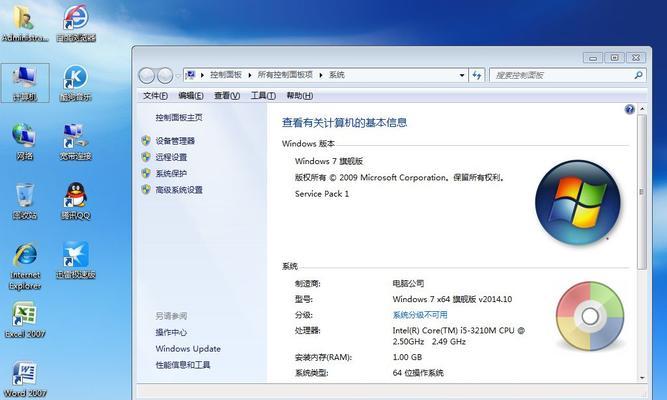The image size is (667, 400).
Task: Click the RAM value '1.00 GB'
Action: (407, 357)
